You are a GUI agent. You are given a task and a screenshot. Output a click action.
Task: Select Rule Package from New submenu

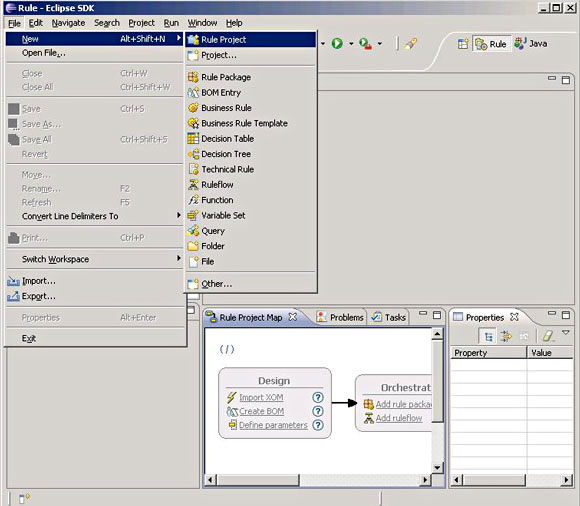coord(251,77)
